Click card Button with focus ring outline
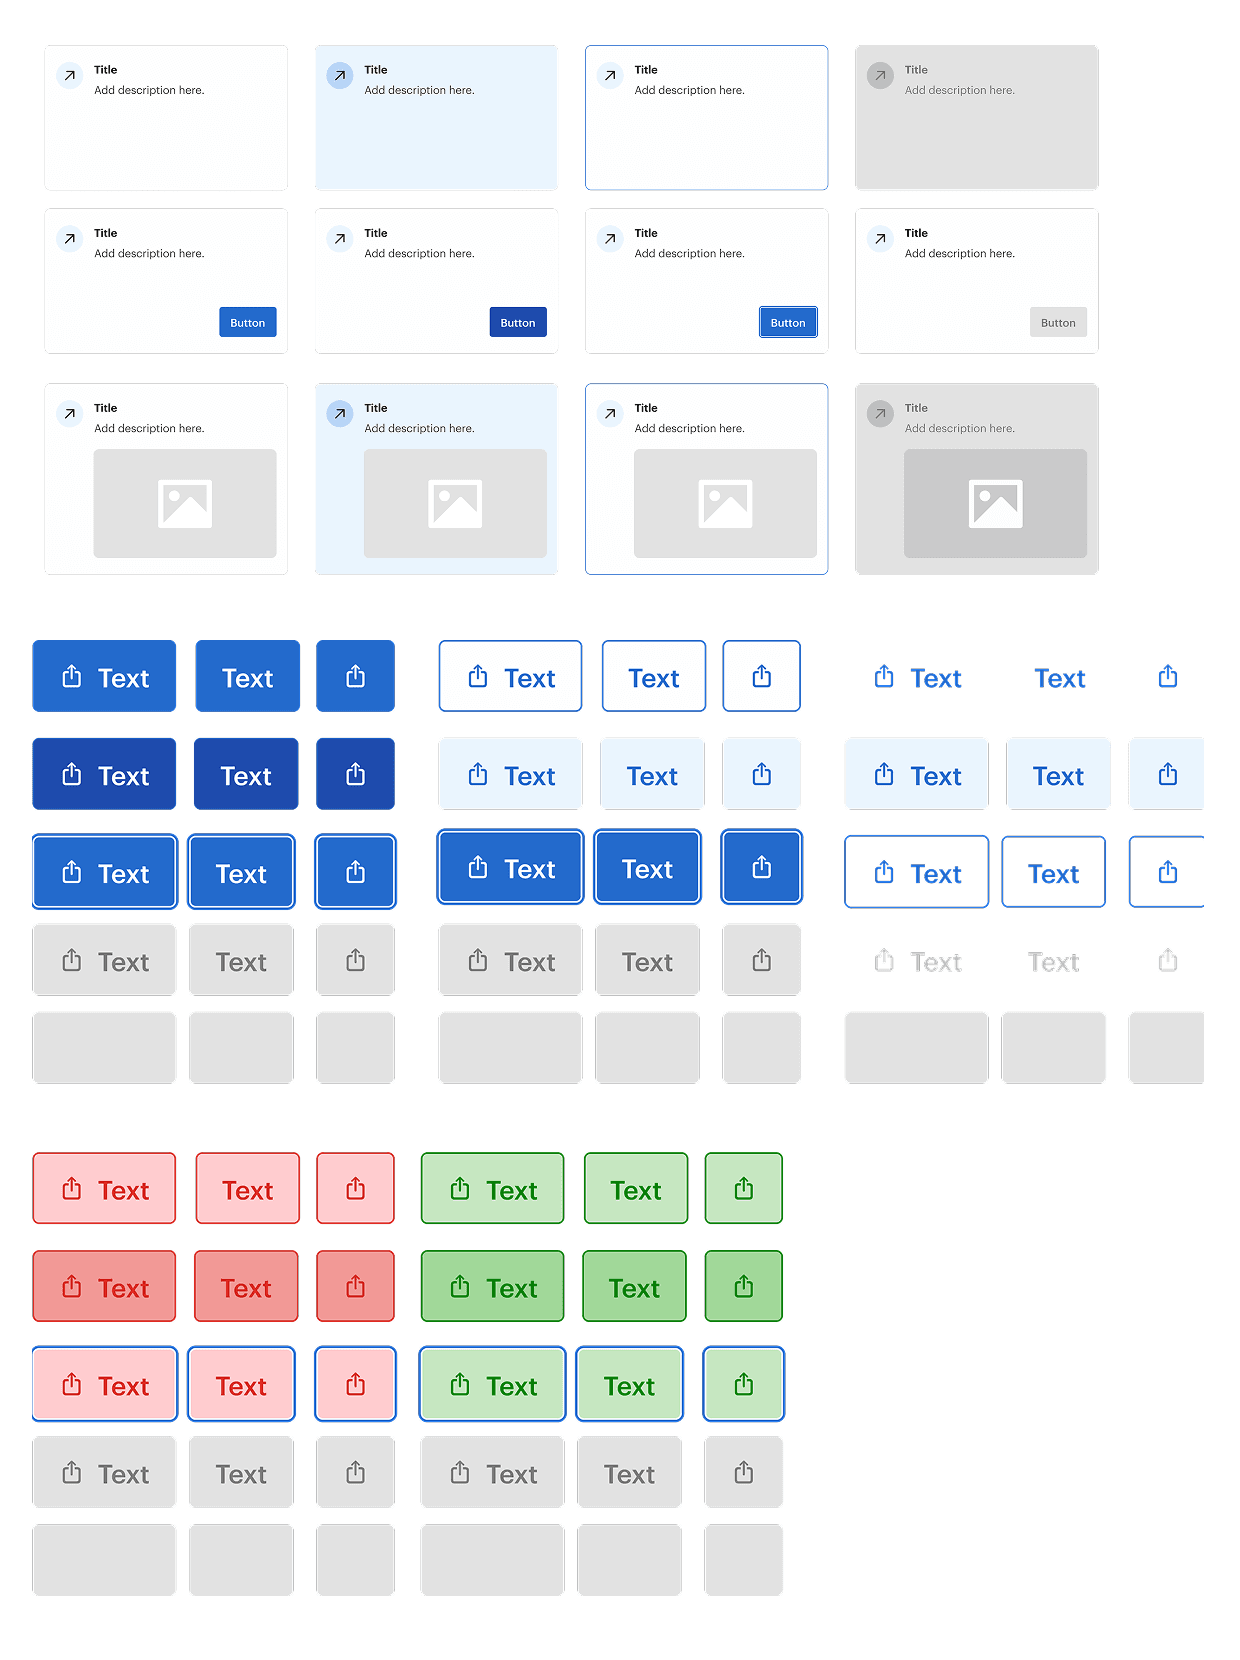The height and width of the screenshot is (1660, 1240). 788,322
